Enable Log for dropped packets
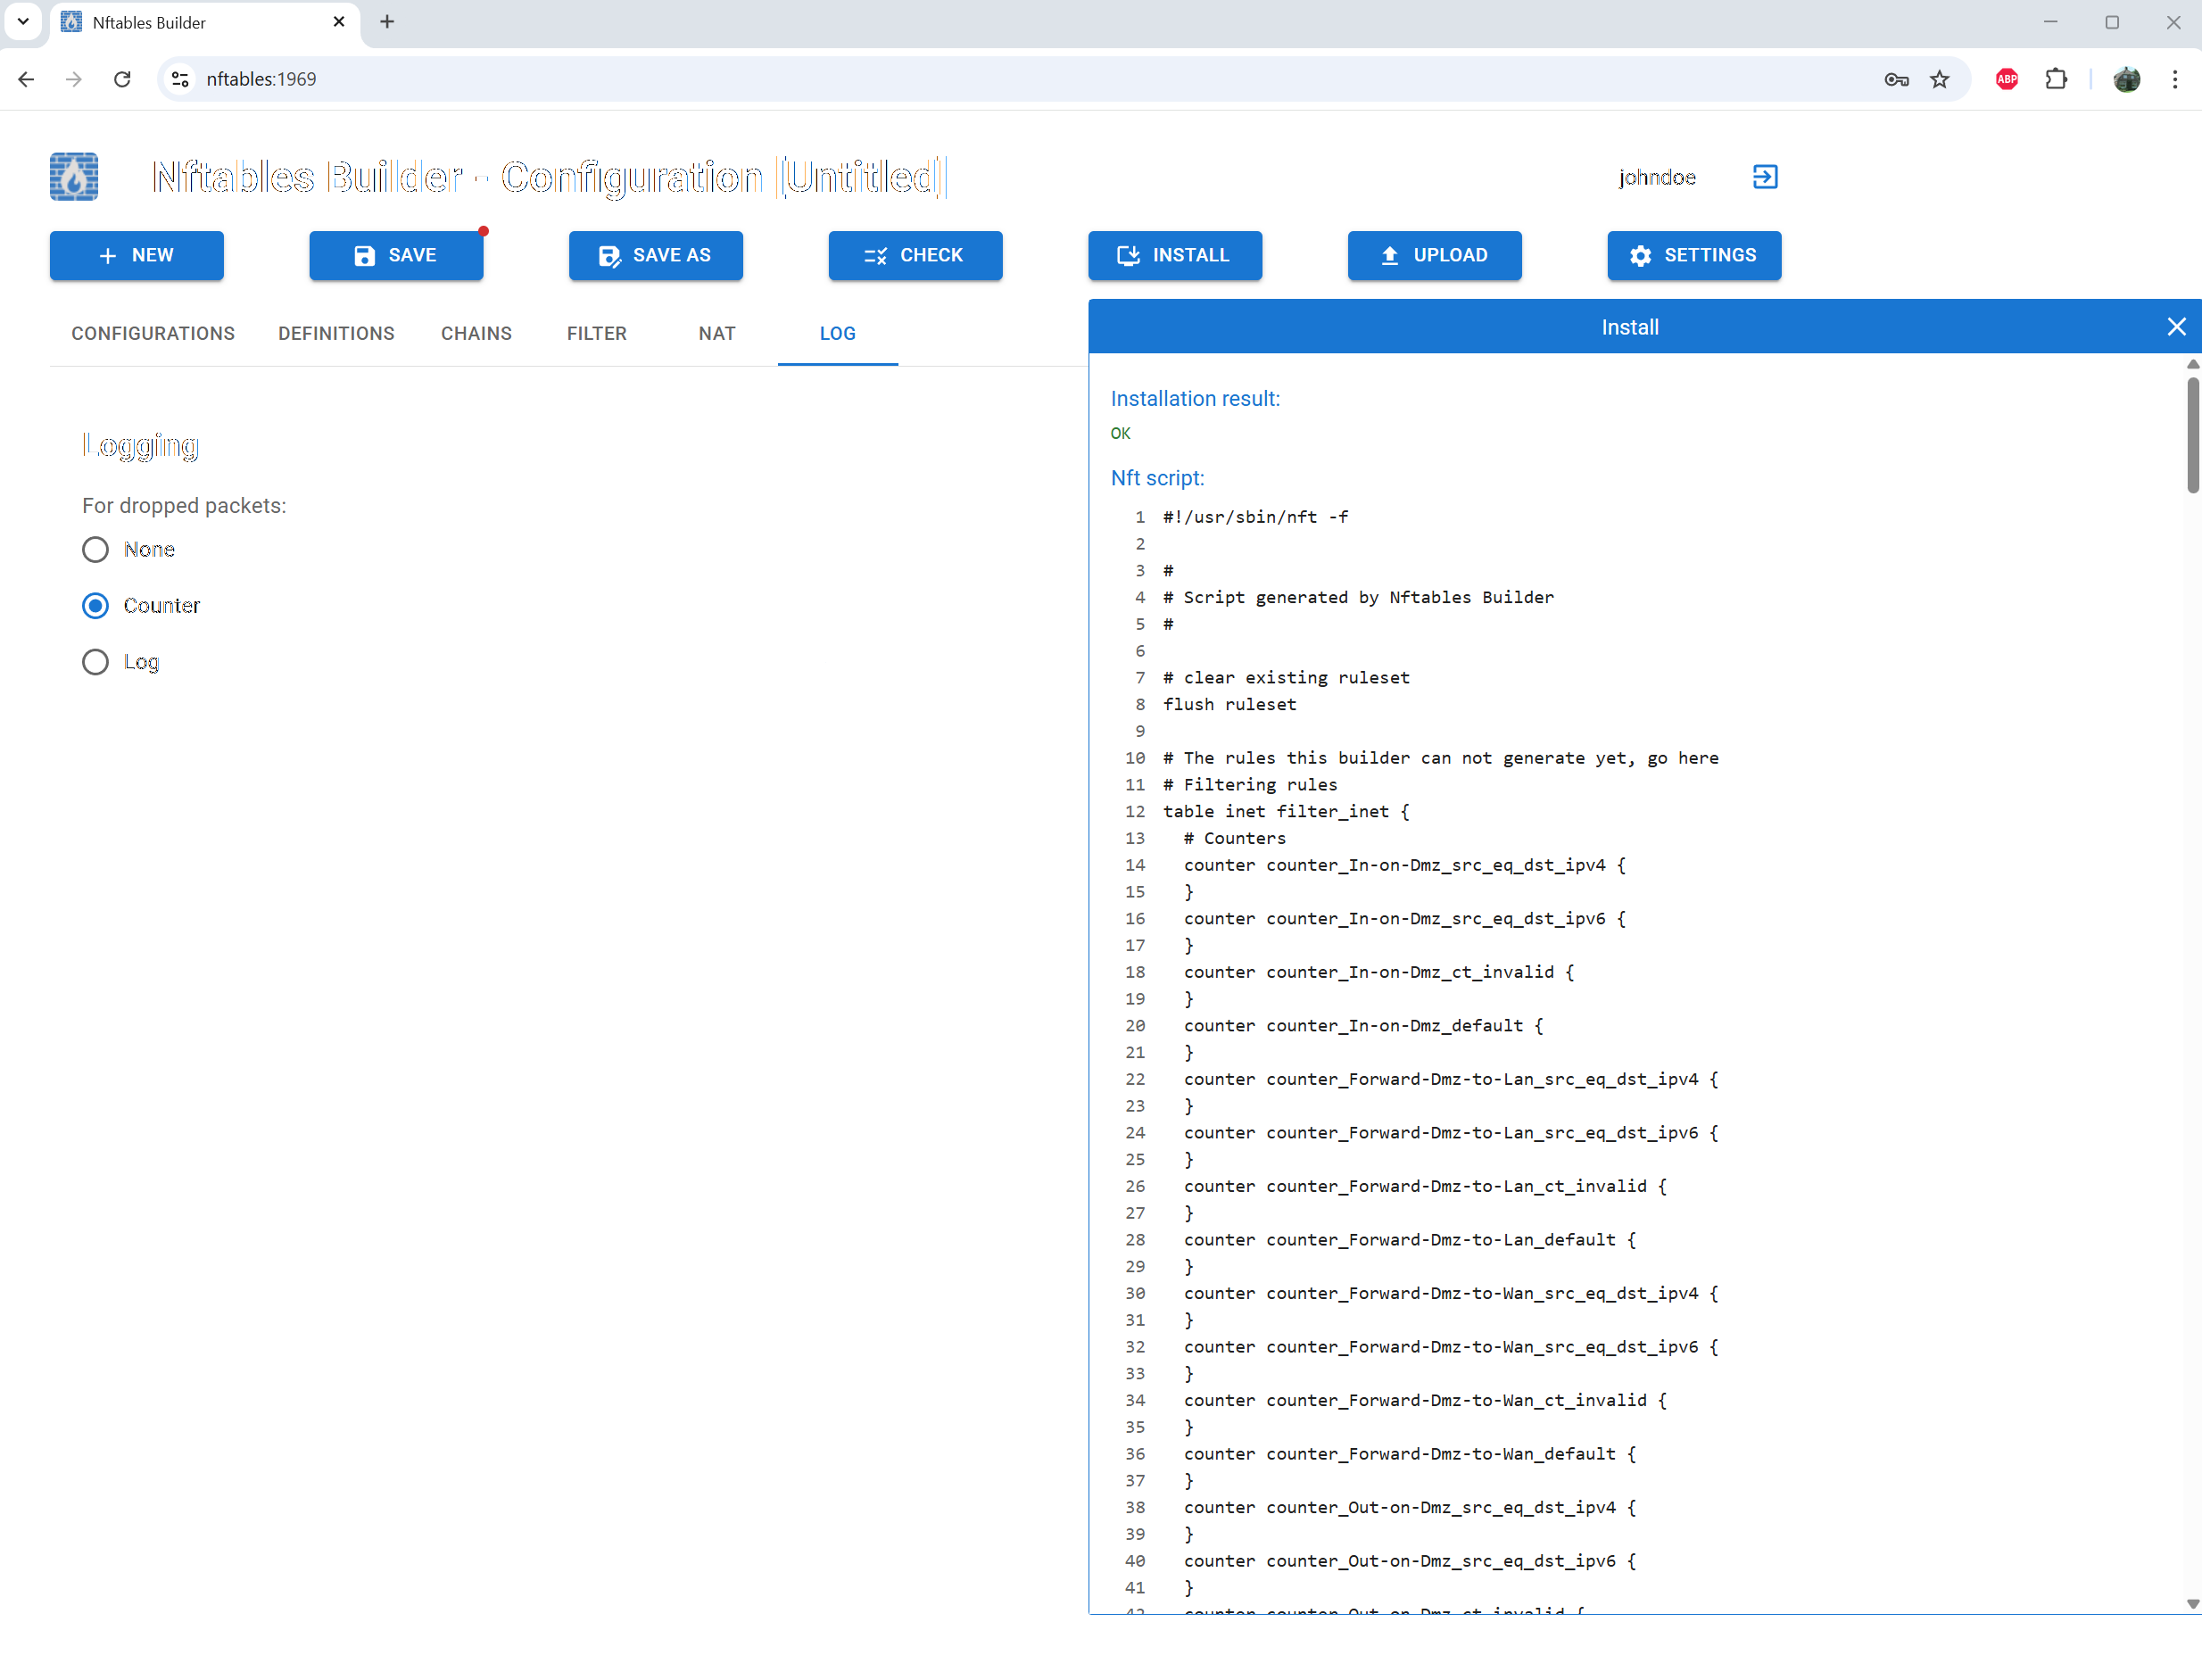The width and height of the screenshot is (2202, 1680). pyautogui.click(x=95, y=661)
